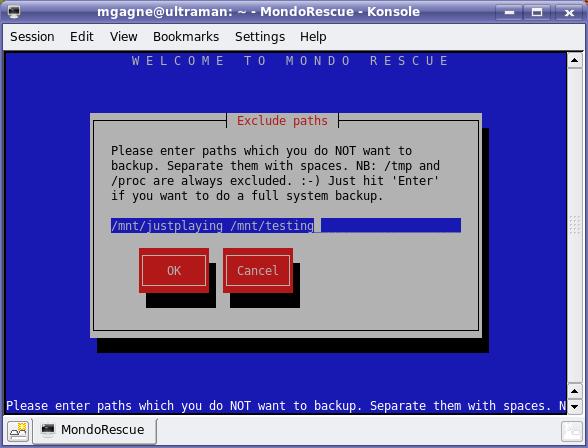Open the View menu
Screen dimensions: 588x448
[123, 37]
